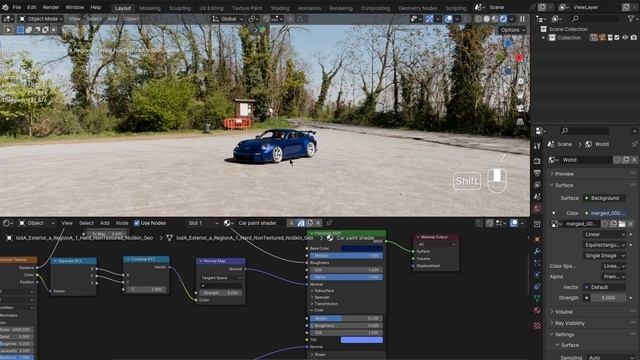The width and height of the screenshot is (640, 360).
Task: Open the Render properties tab icon
Action: tap(537, 161)
